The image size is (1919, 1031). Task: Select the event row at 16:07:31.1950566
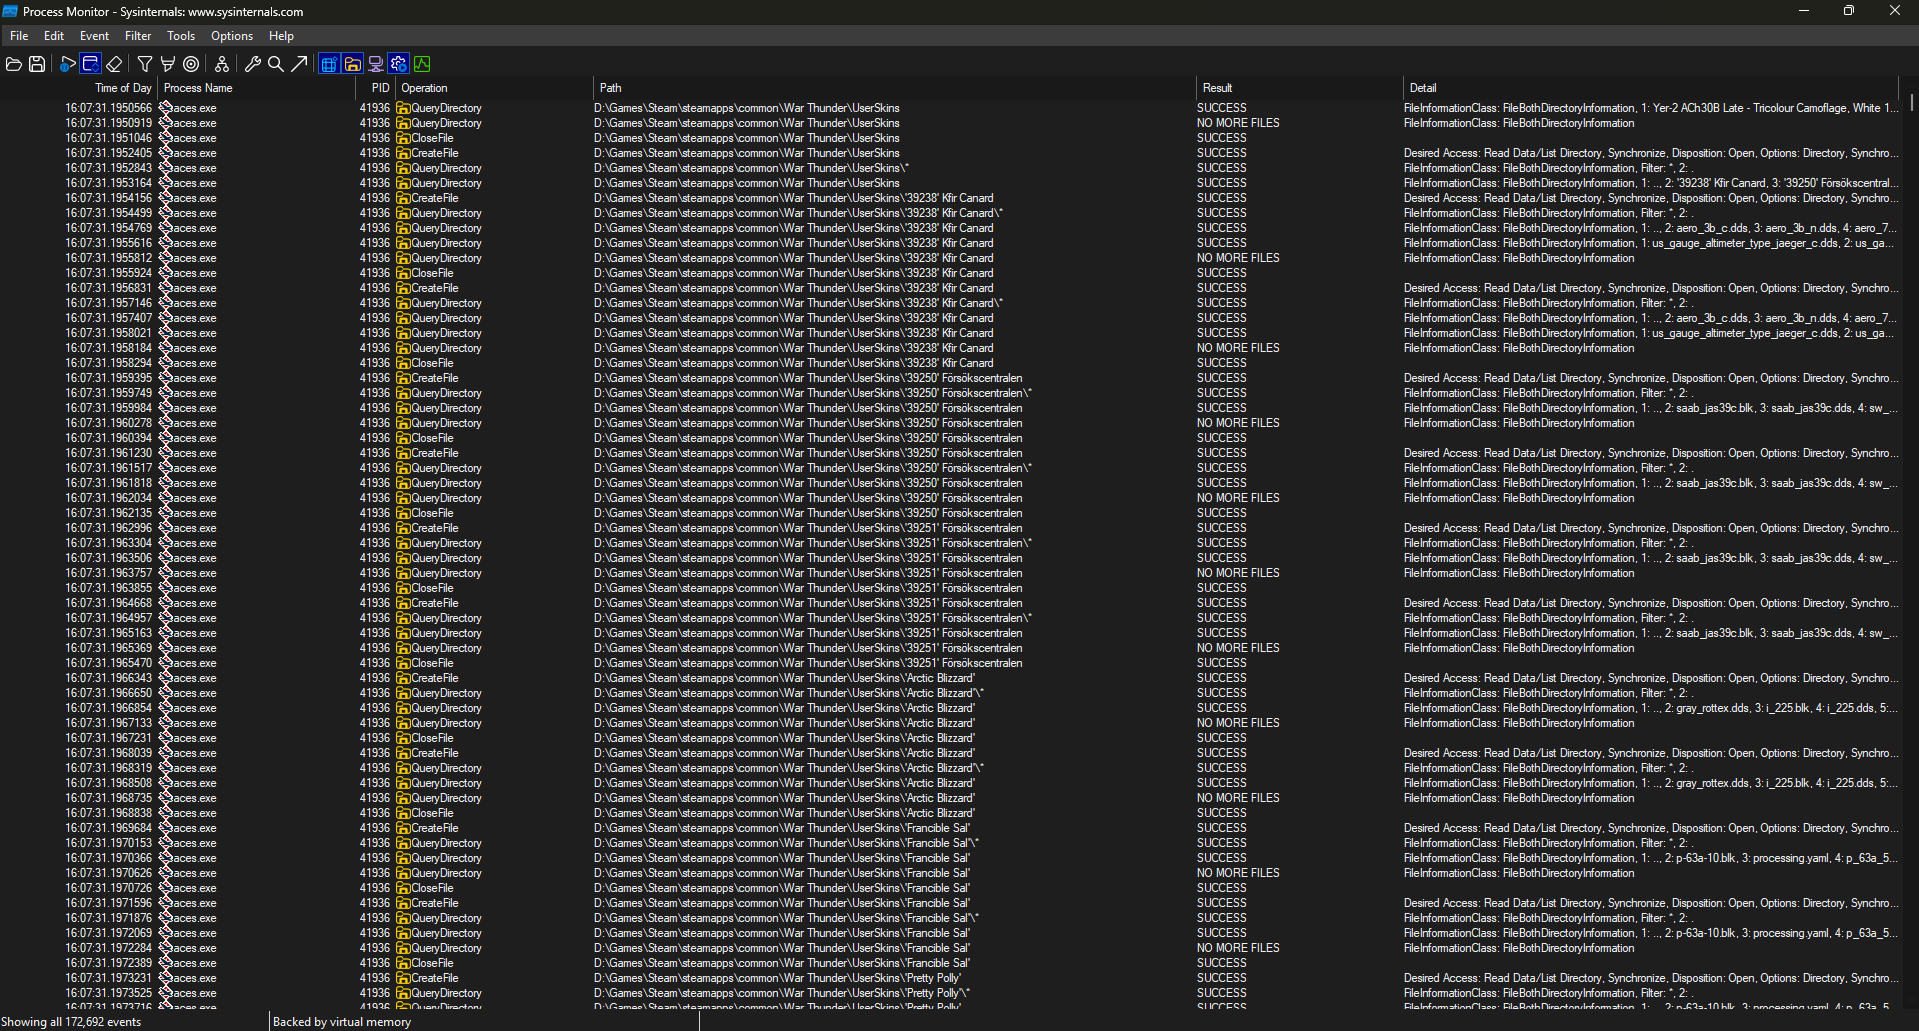(x=950, y=108)
